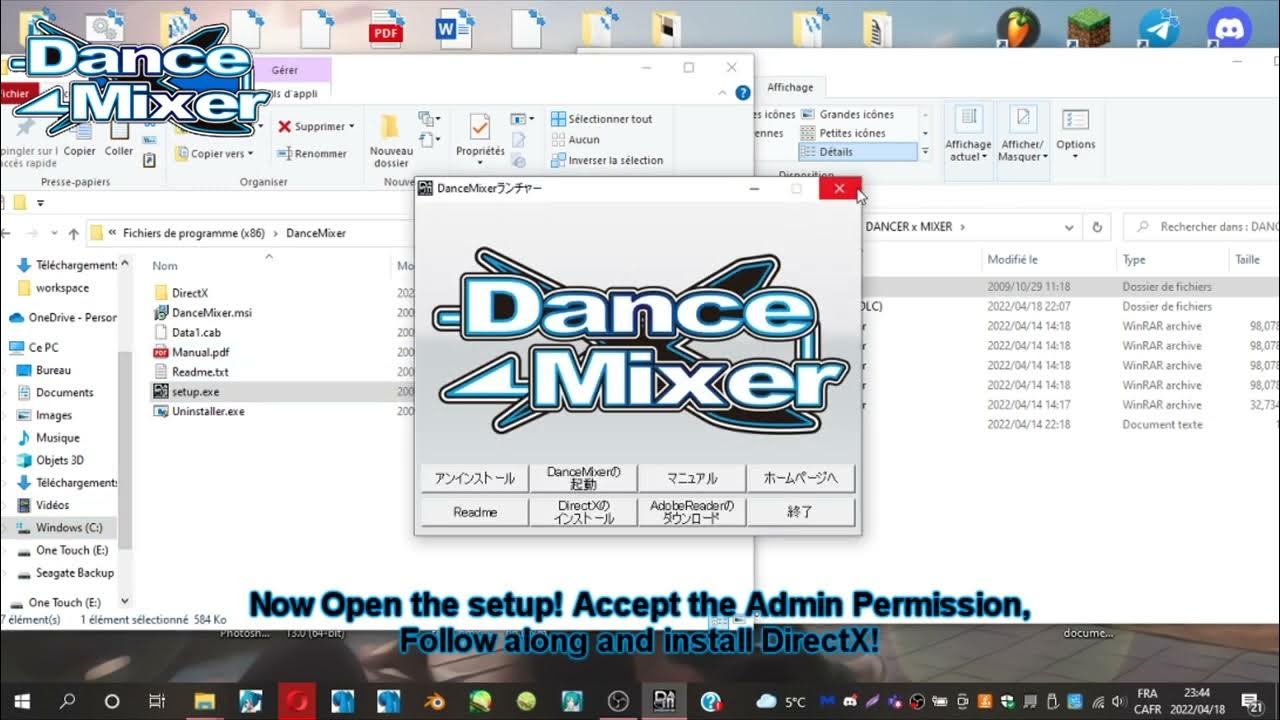Image resolution: width=1280 pixels, height=720 pixels.
Task: Click the up-arrow navigation button in left Explorer
Action: 73,233
